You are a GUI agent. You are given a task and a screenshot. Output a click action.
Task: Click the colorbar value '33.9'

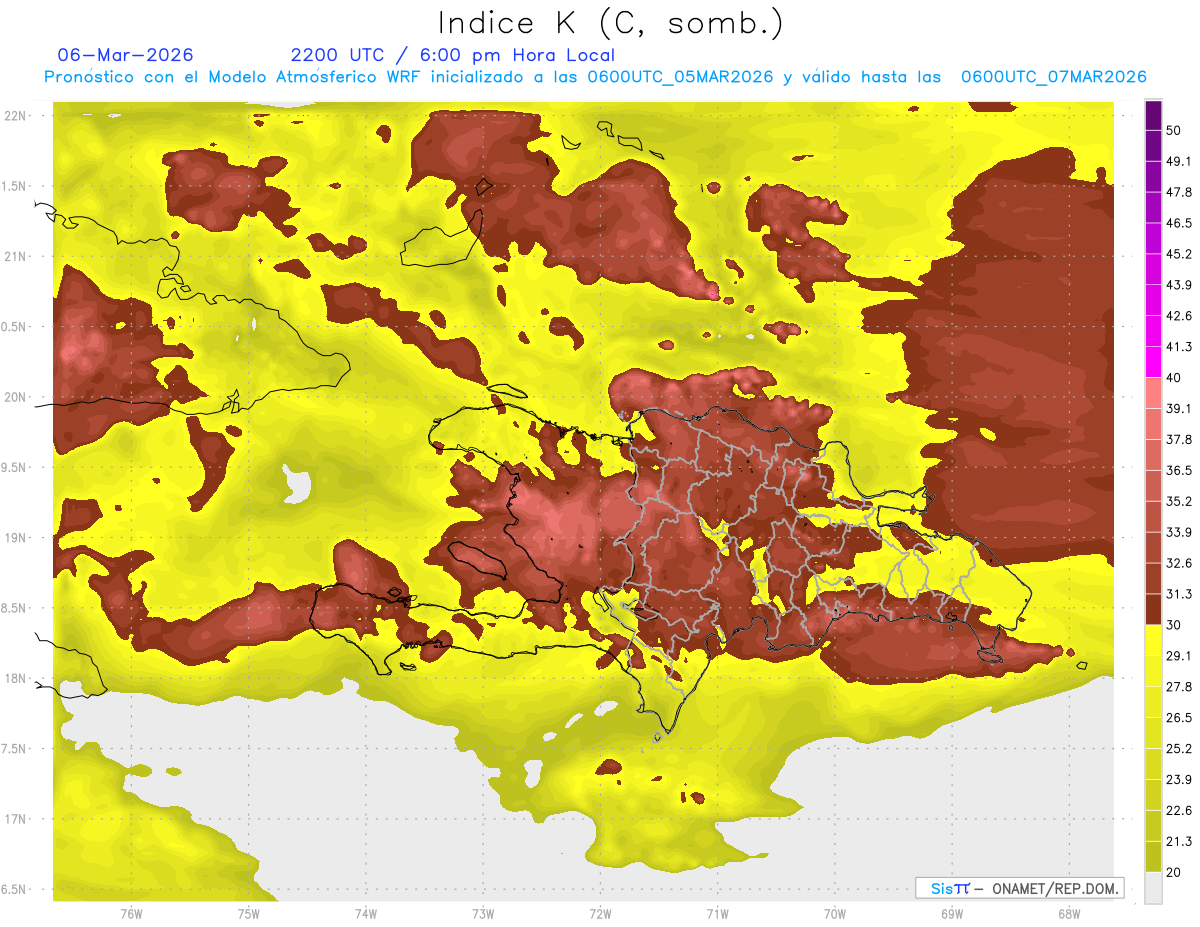[x=1179, y=532]
